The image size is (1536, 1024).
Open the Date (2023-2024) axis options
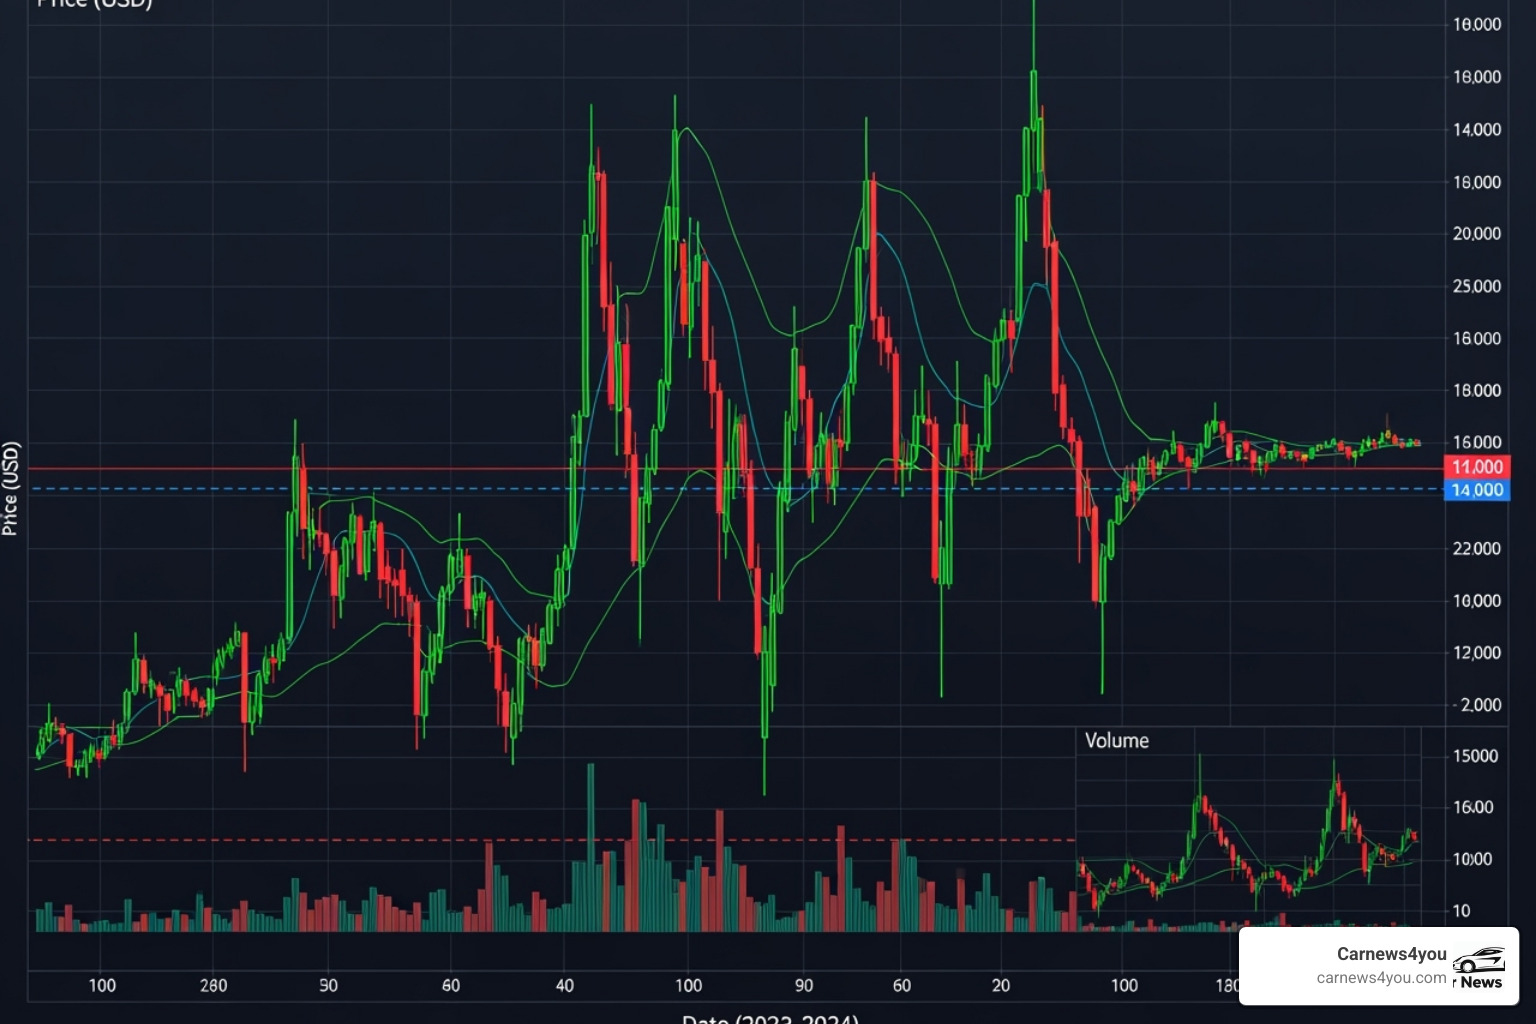(770, 1018)
